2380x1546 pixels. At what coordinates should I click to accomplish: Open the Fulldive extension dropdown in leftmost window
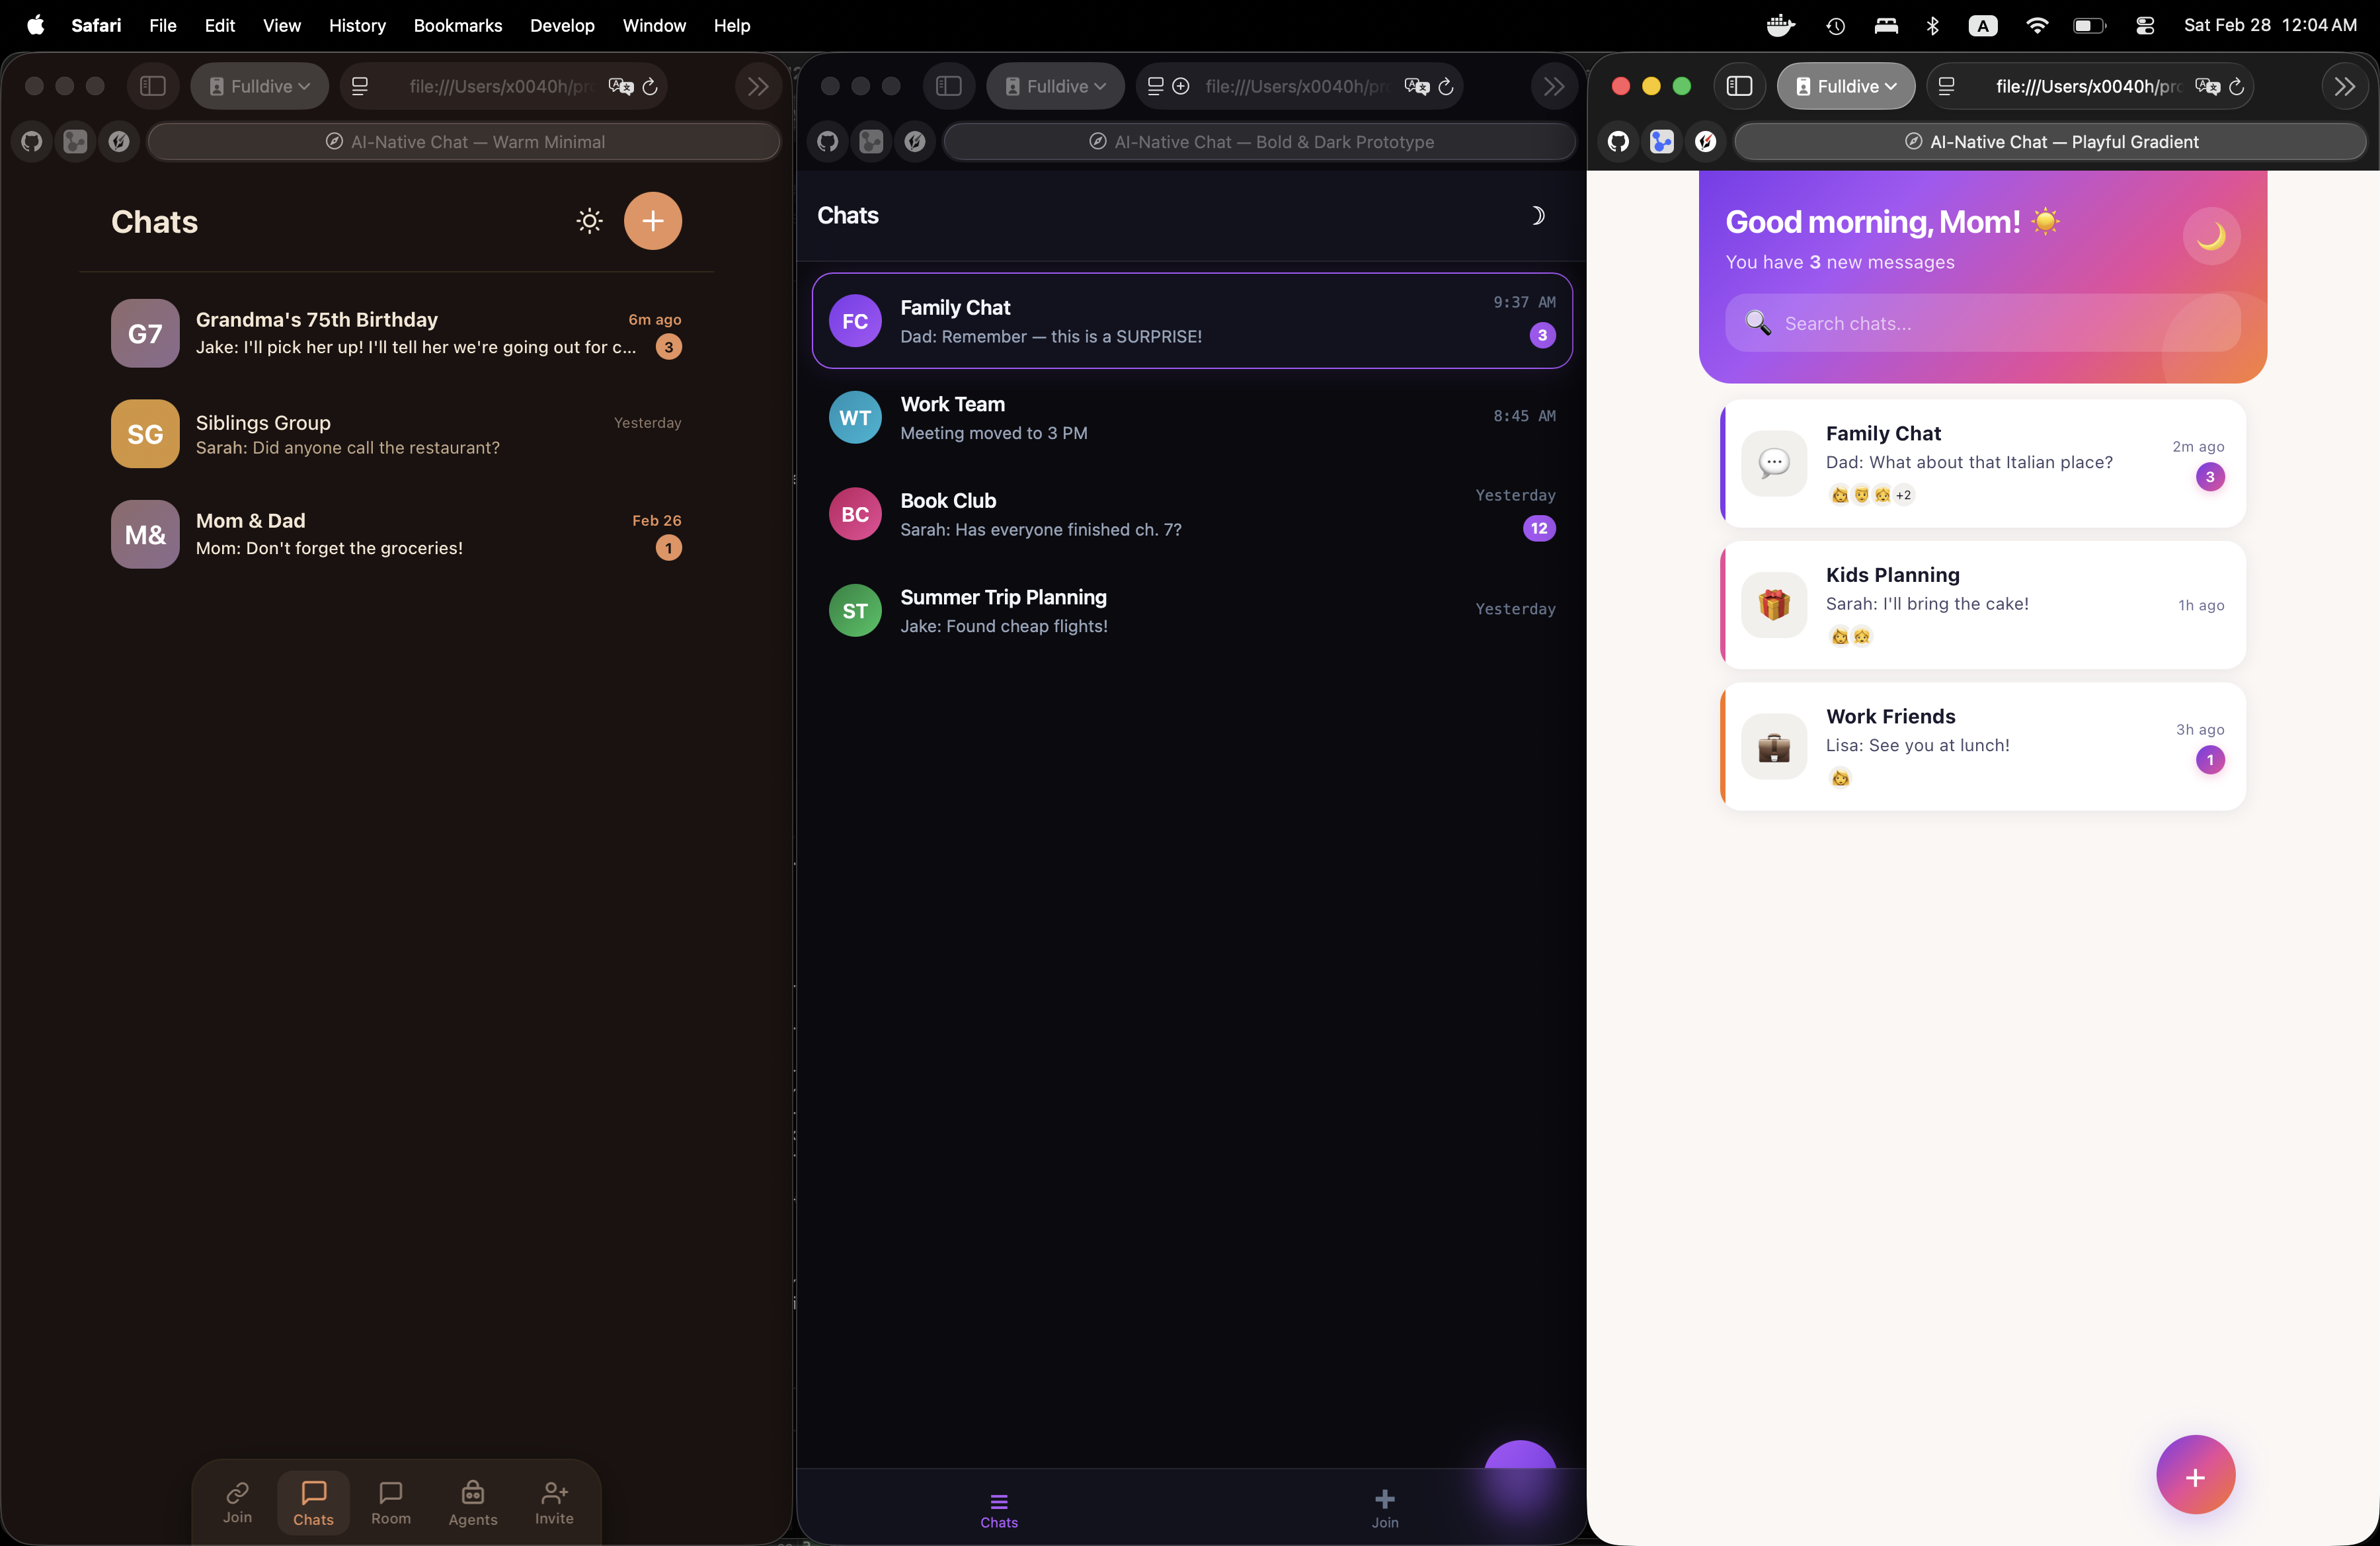point(259,86)
